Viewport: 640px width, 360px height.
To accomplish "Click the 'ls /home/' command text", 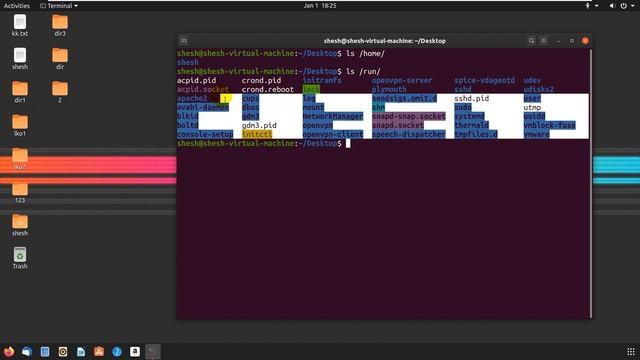I will (365, 53).
